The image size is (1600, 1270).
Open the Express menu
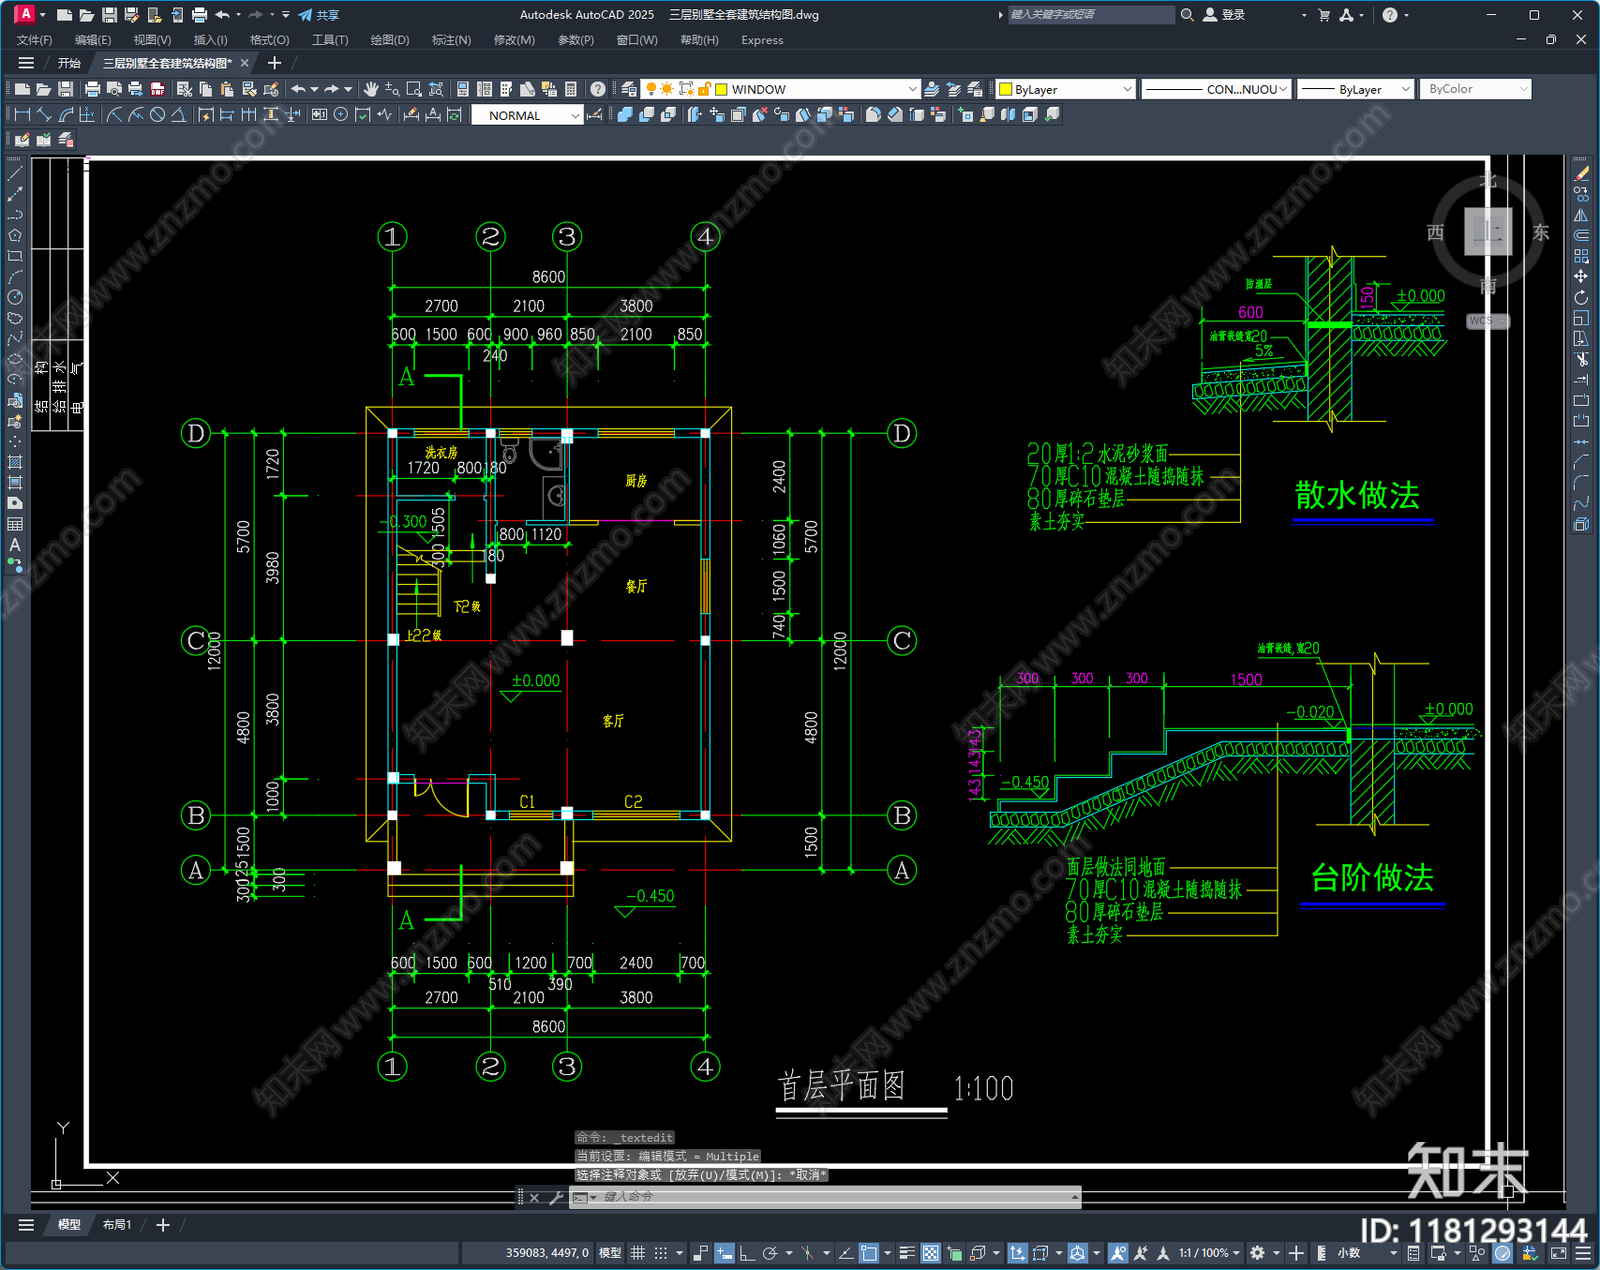[x=762, y=40]
